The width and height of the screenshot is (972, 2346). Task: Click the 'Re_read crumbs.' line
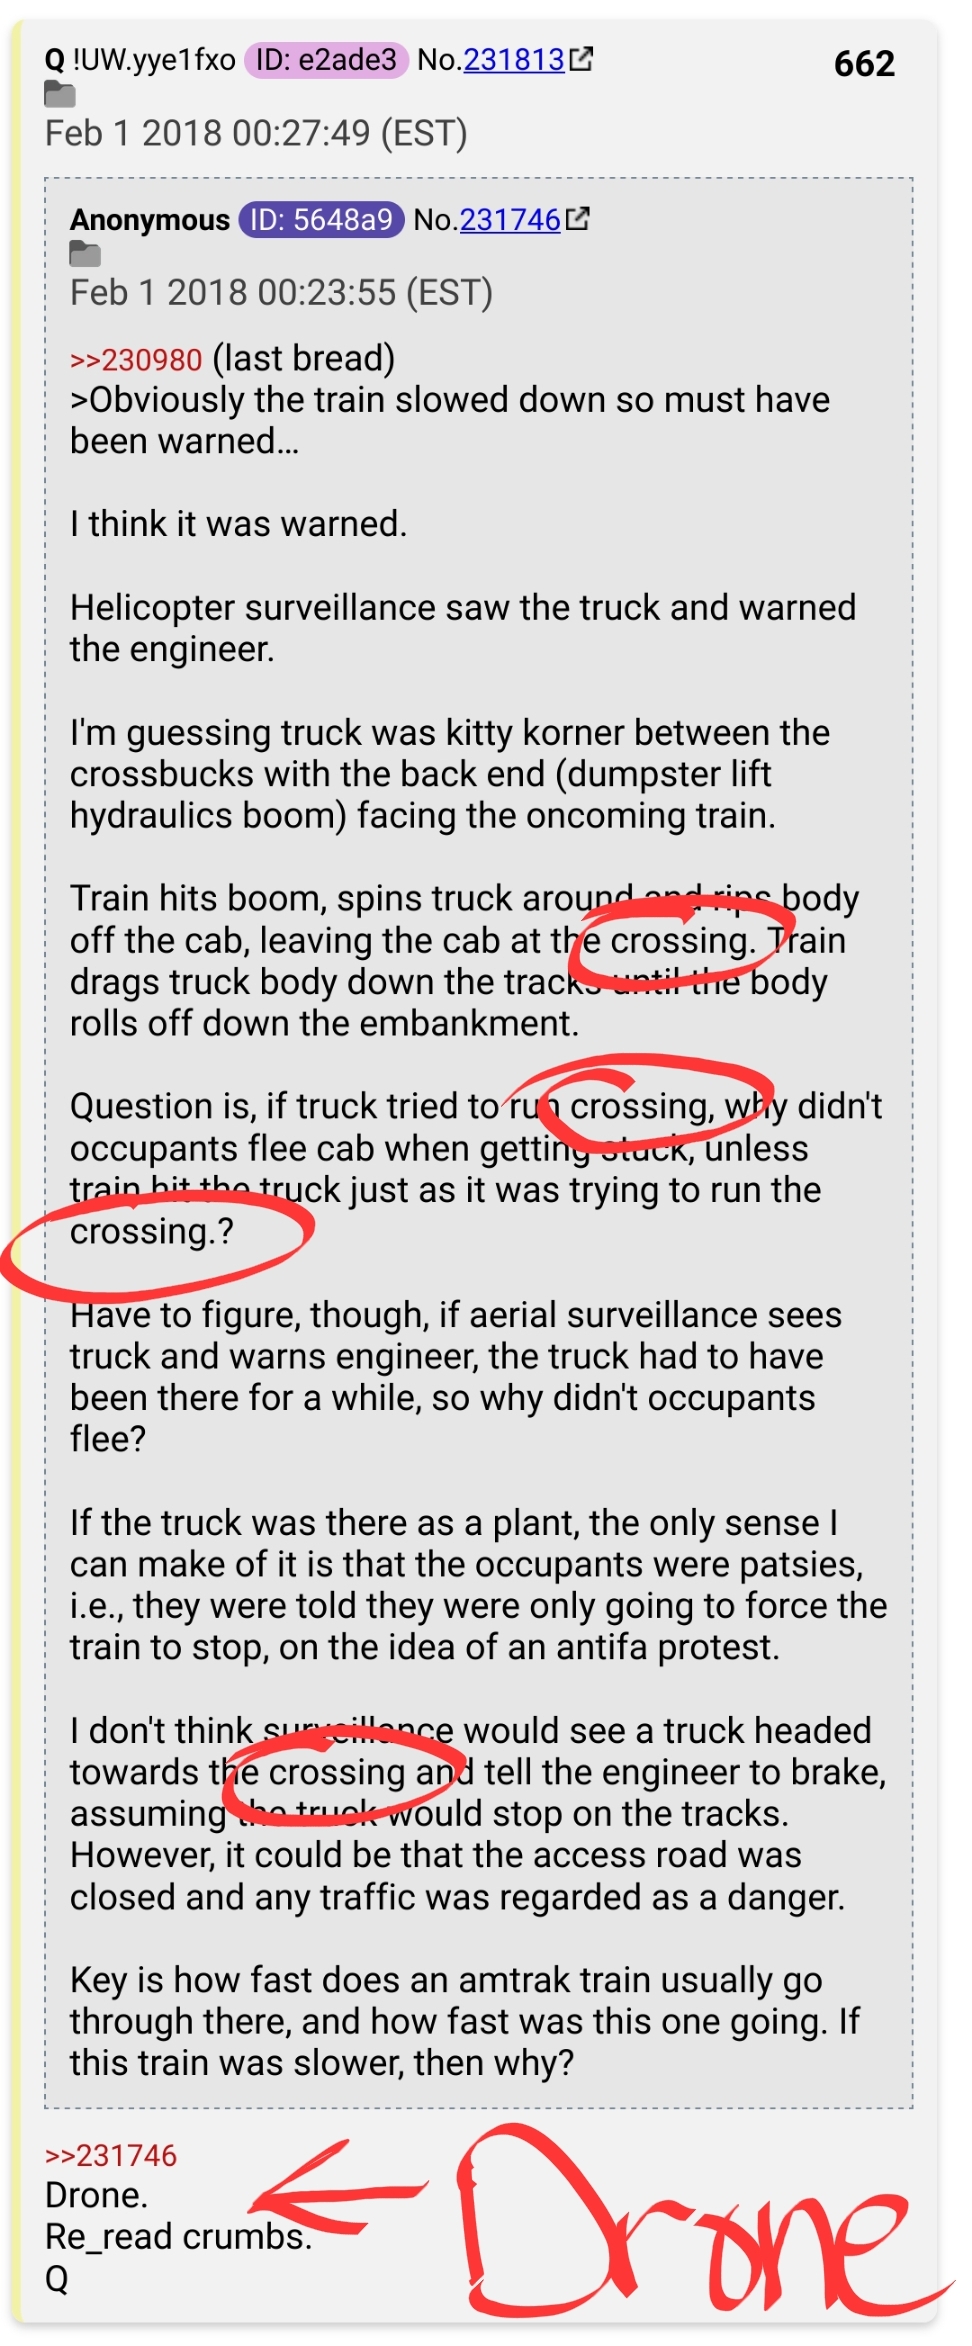178,2237
